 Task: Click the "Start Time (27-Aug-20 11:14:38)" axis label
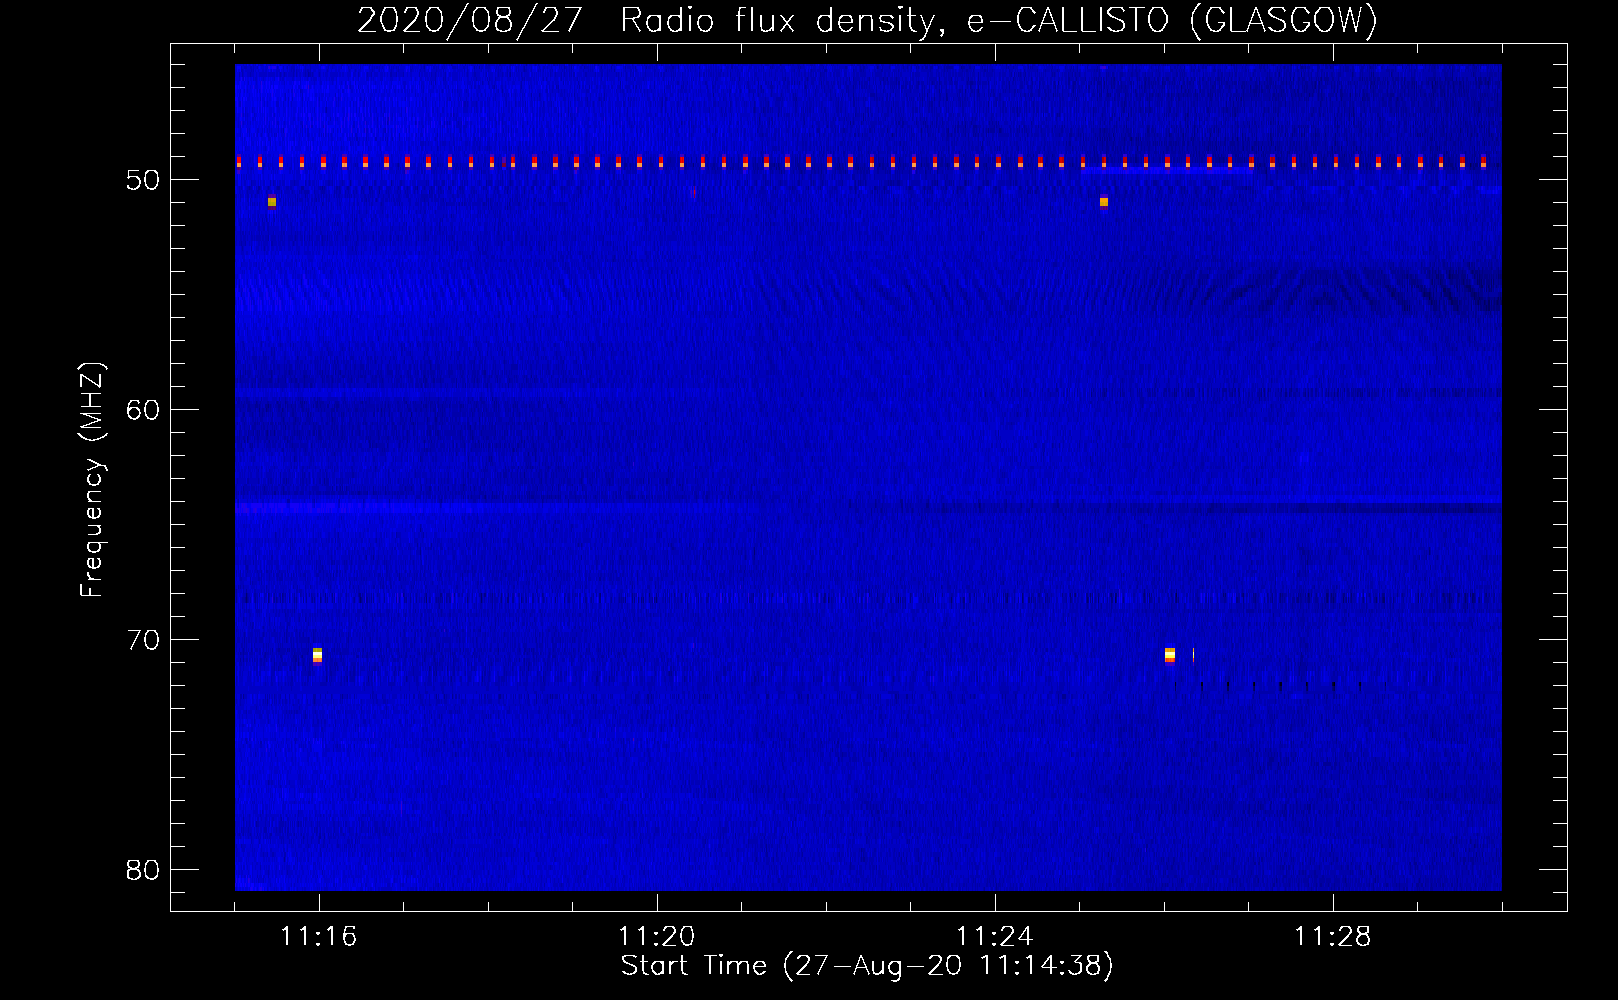pos(867,966)
